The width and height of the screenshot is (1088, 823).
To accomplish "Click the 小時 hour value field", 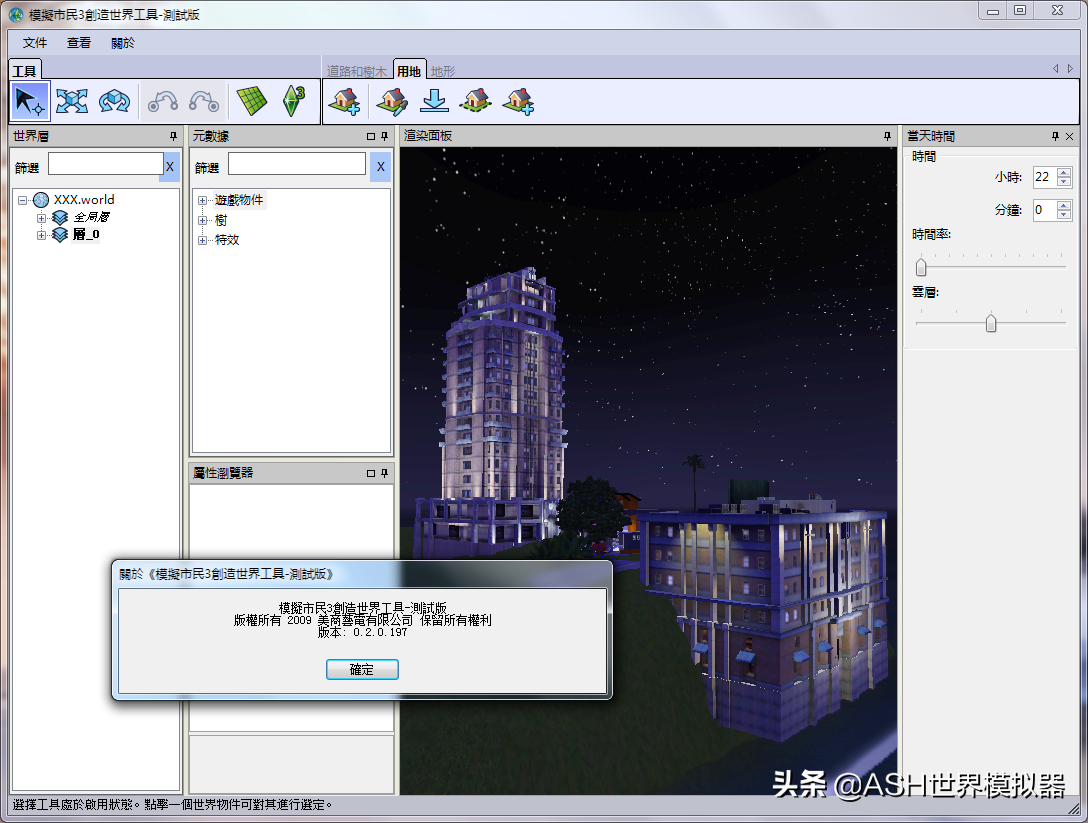I will tap(1044, 177).
